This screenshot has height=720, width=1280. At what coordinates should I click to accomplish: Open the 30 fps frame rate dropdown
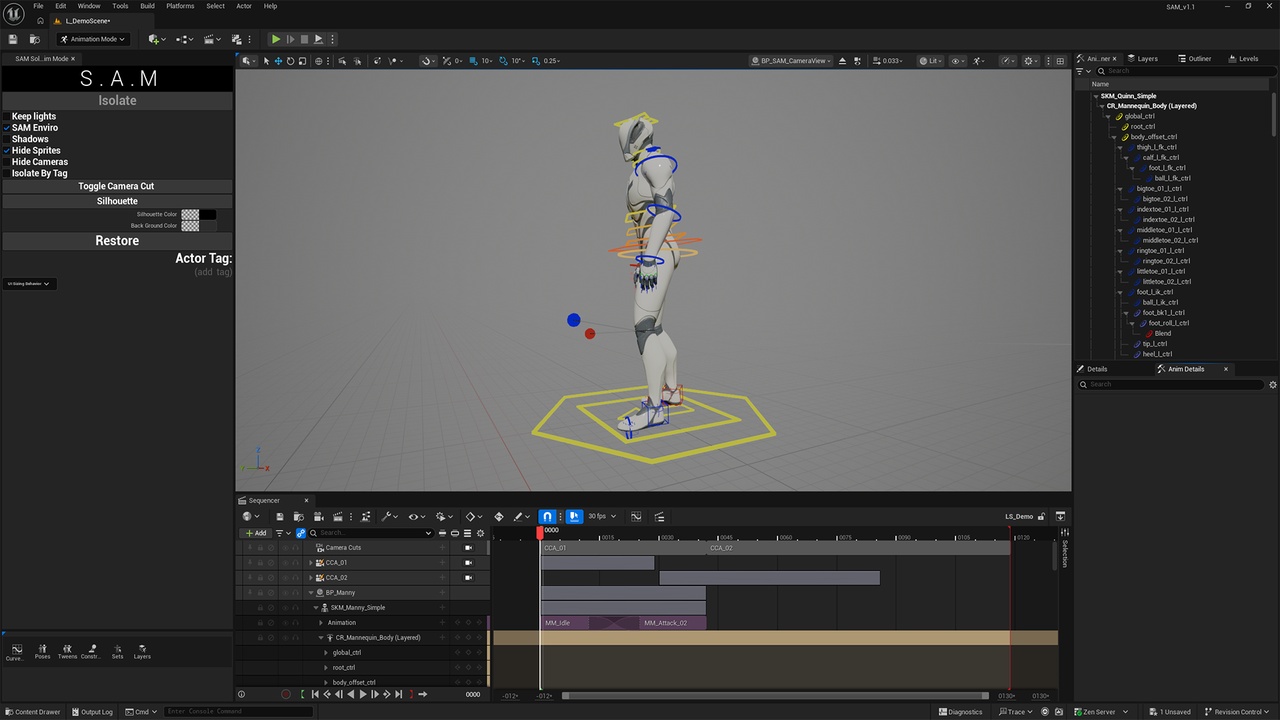coord(602,517)
